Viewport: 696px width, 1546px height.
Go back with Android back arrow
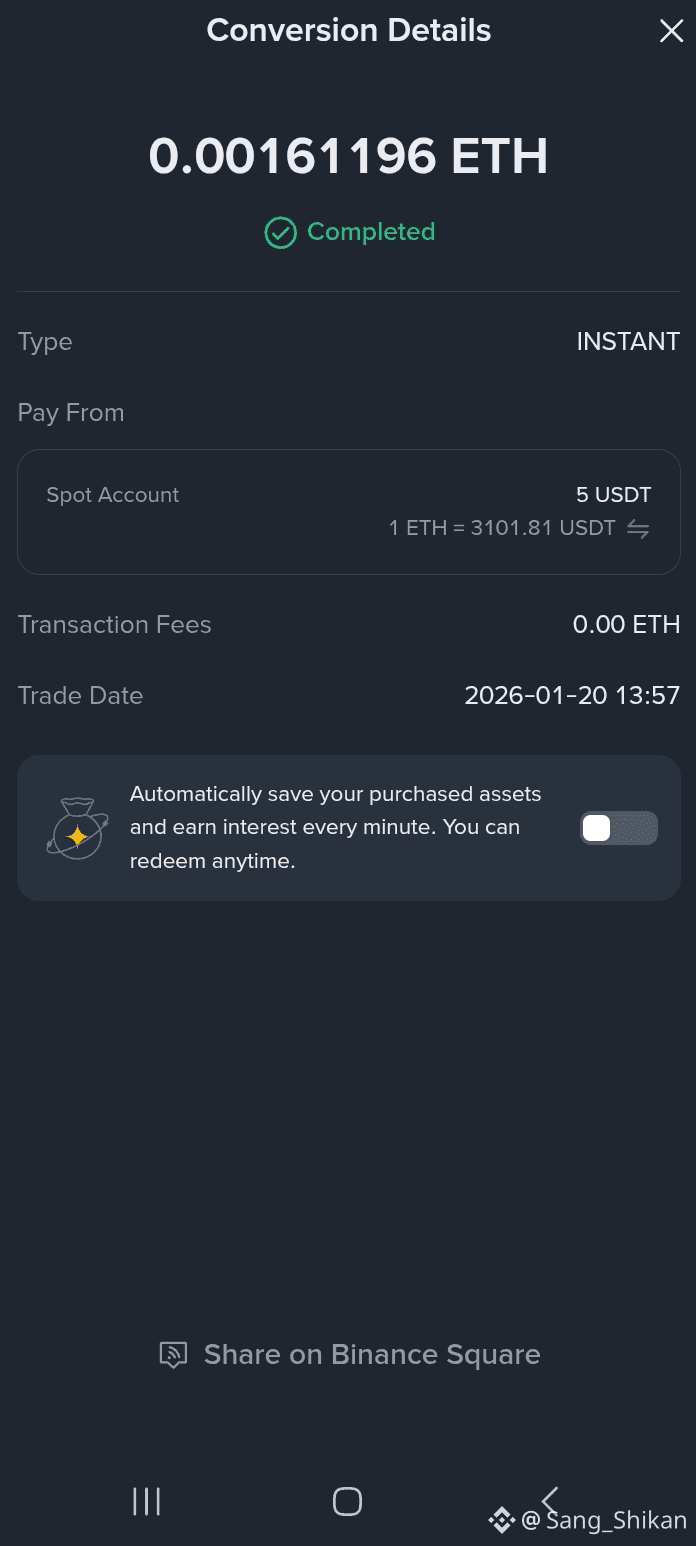549,1500
